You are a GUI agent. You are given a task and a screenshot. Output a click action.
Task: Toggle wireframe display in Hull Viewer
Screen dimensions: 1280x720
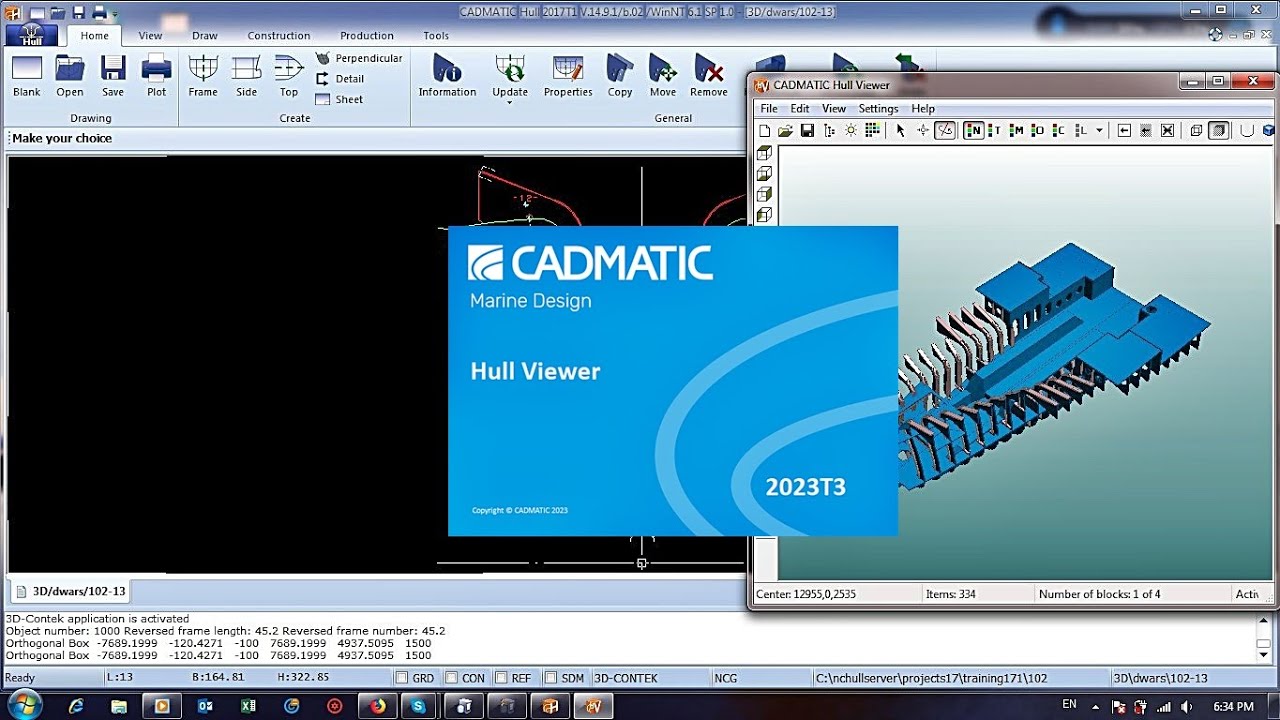[x=1196, y=130]
